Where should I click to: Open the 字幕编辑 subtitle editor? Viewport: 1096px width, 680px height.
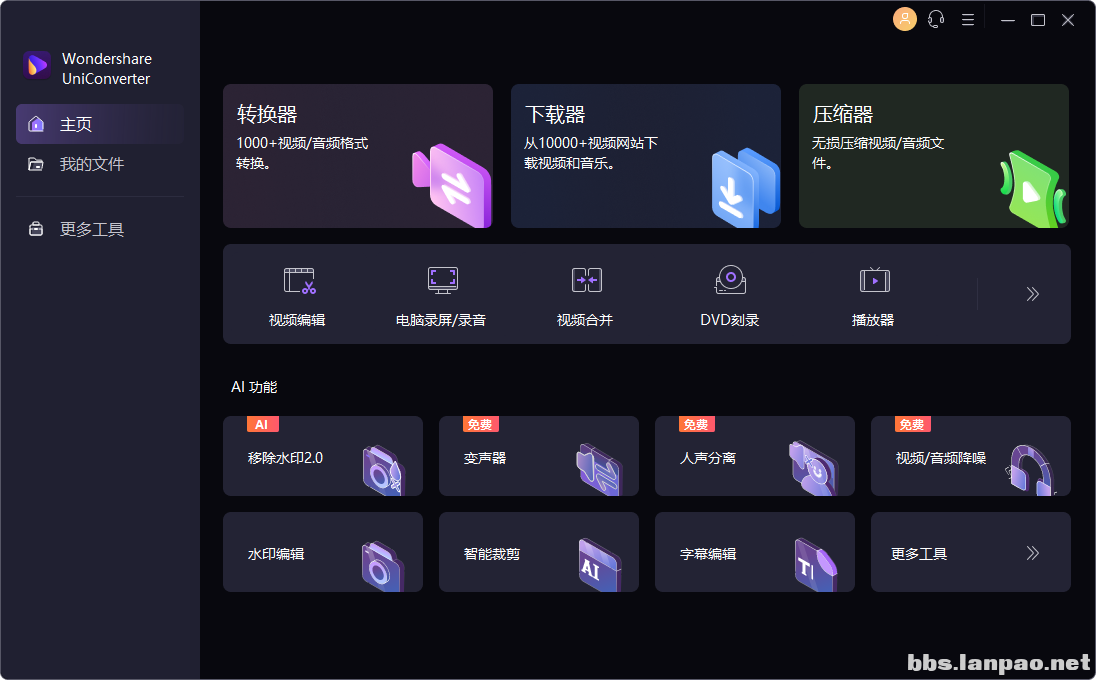pos(754,553)
